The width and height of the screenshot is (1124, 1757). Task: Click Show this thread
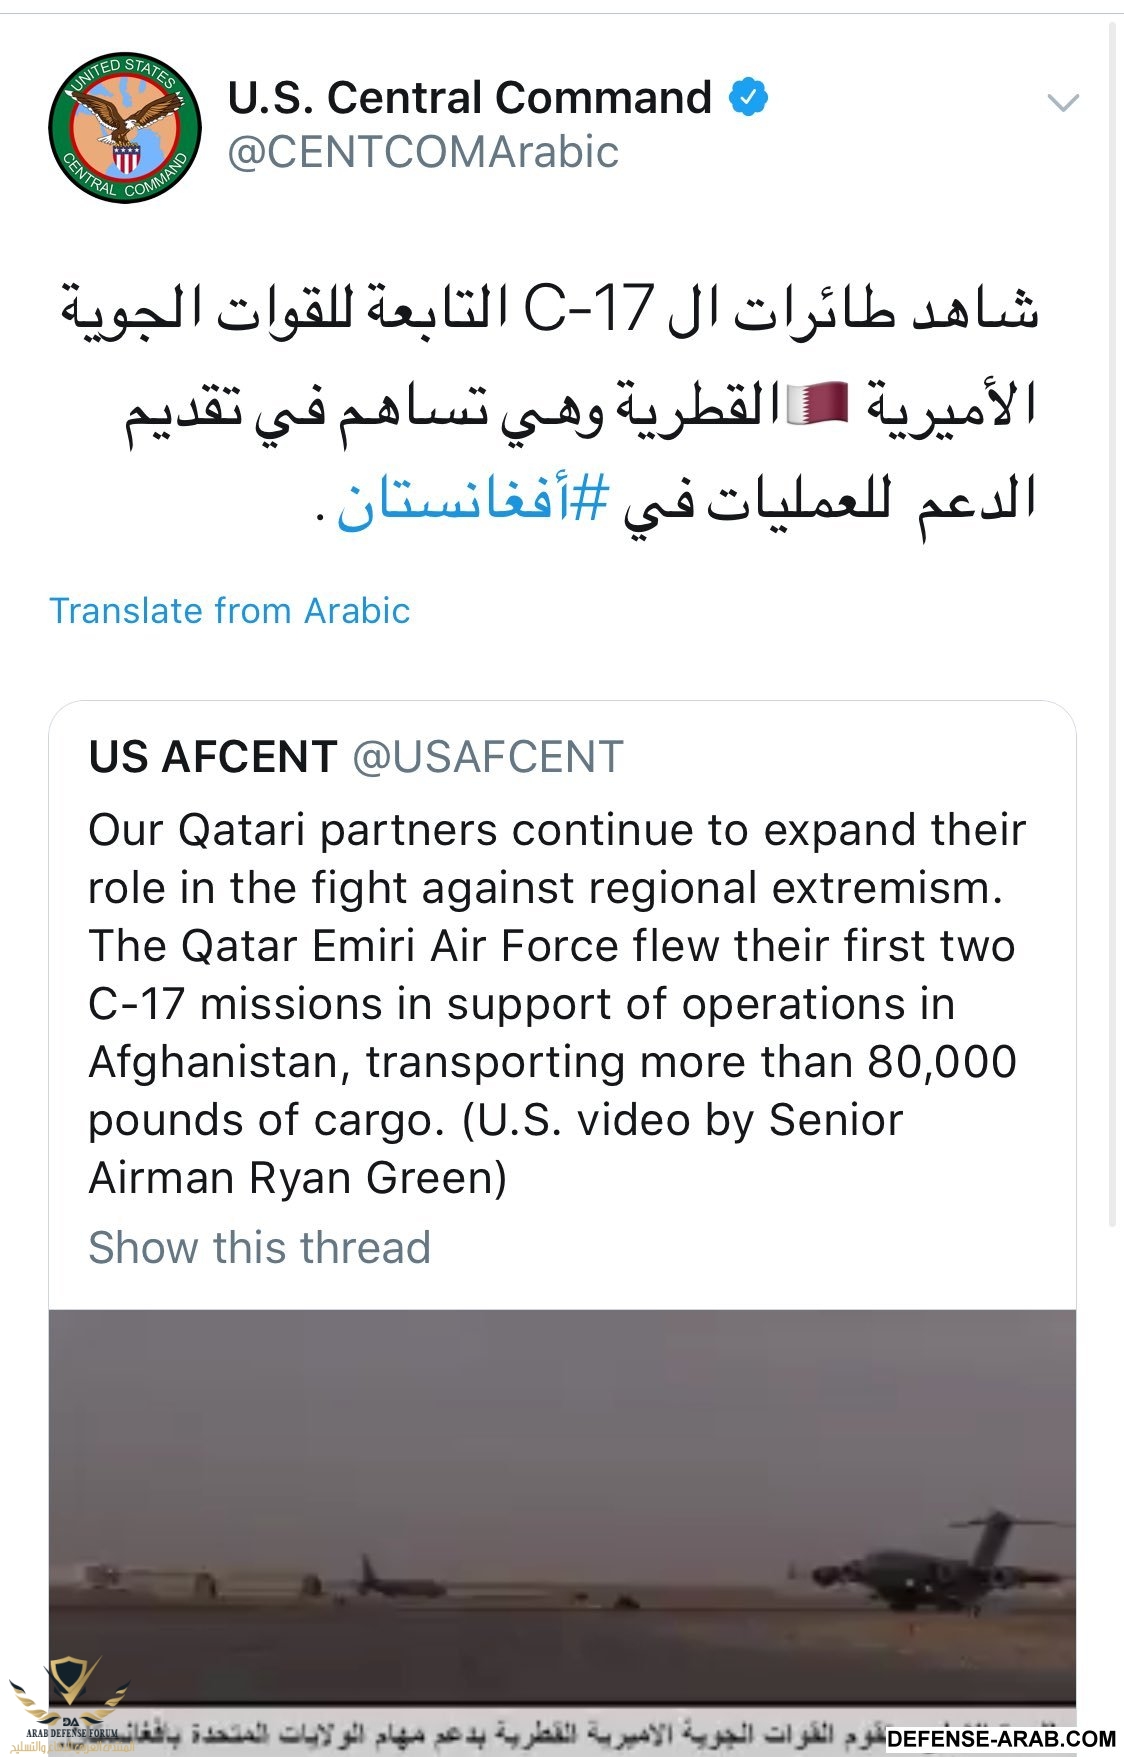259,1248
